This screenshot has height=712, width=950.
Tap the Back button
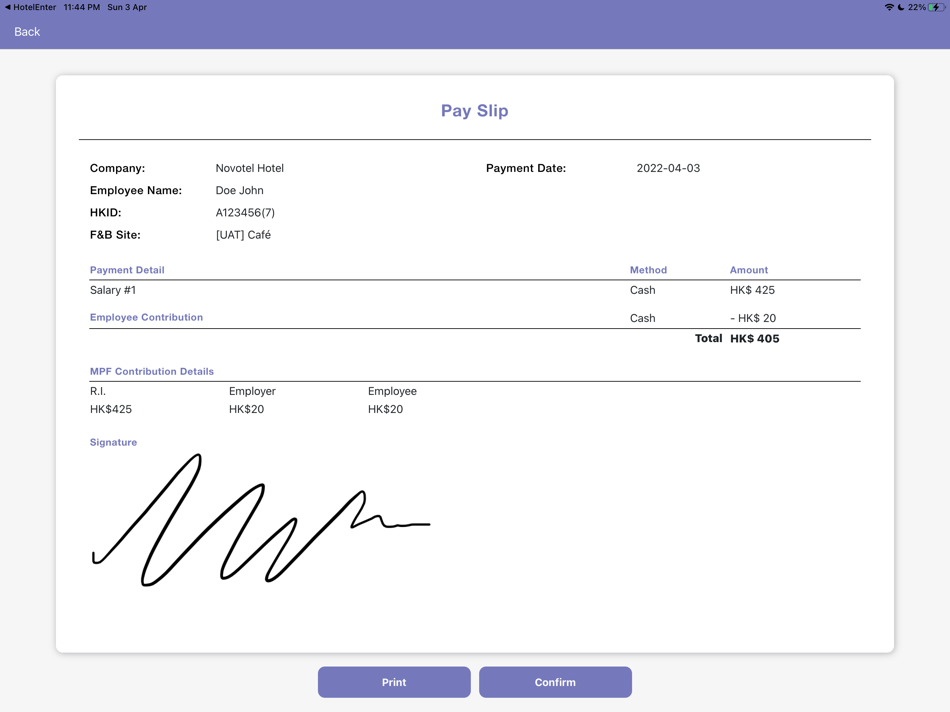tap(27, 32)
